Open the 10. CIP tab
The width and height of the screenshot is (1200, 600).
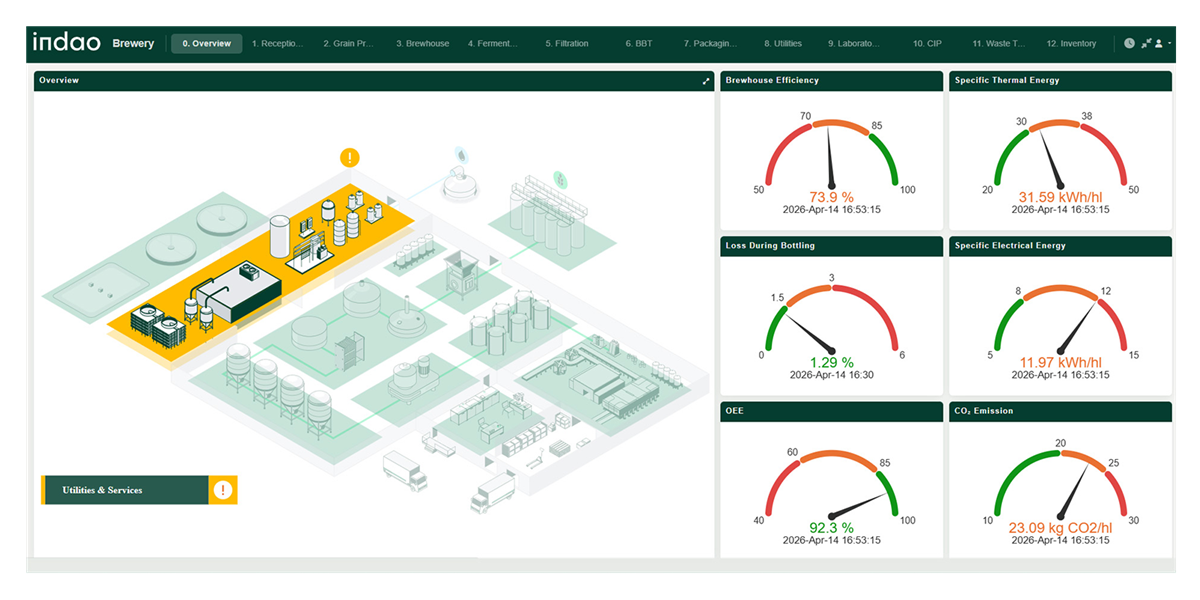(927, 44)
